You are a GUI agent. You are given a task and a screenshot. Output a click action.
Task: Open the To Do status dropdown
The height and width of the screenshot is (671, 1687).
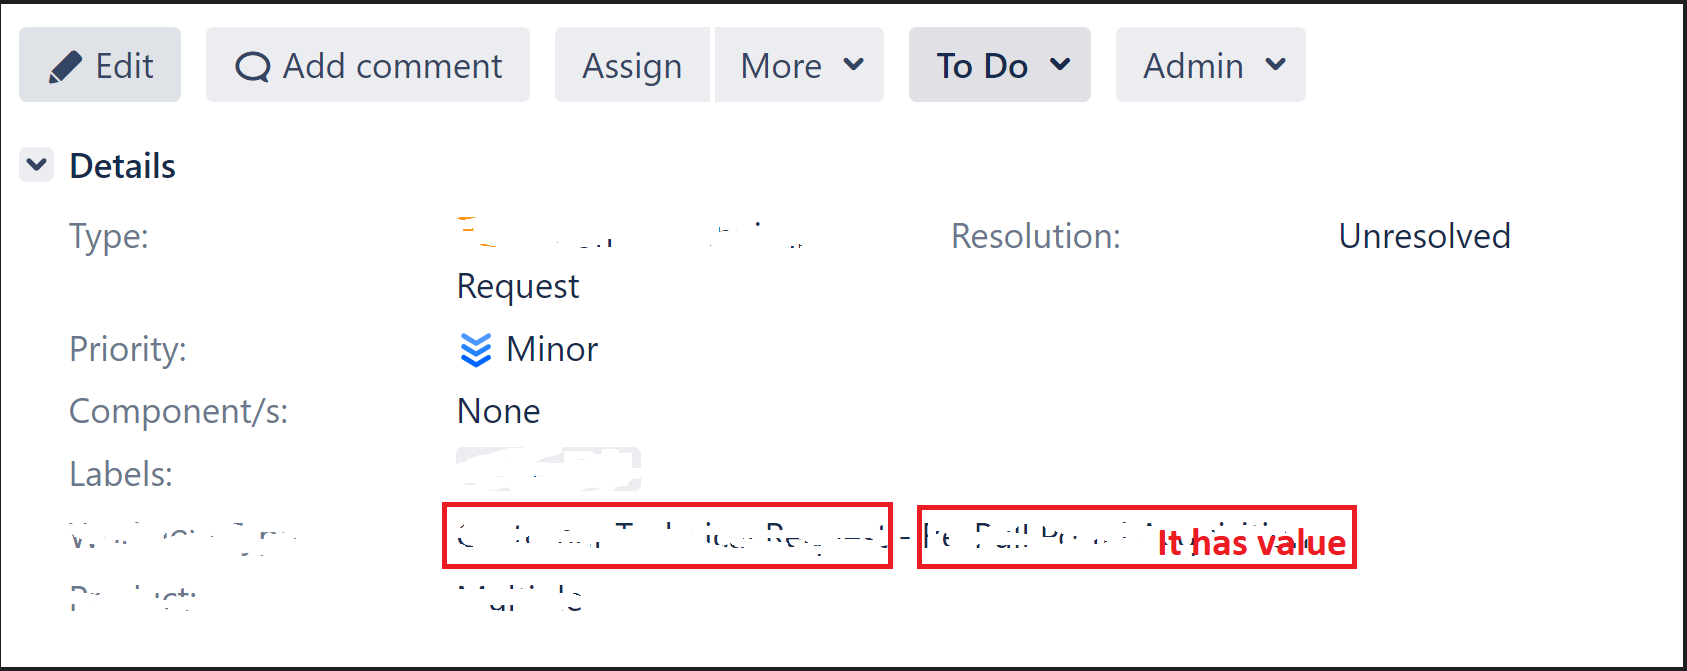click(1000, 65)
